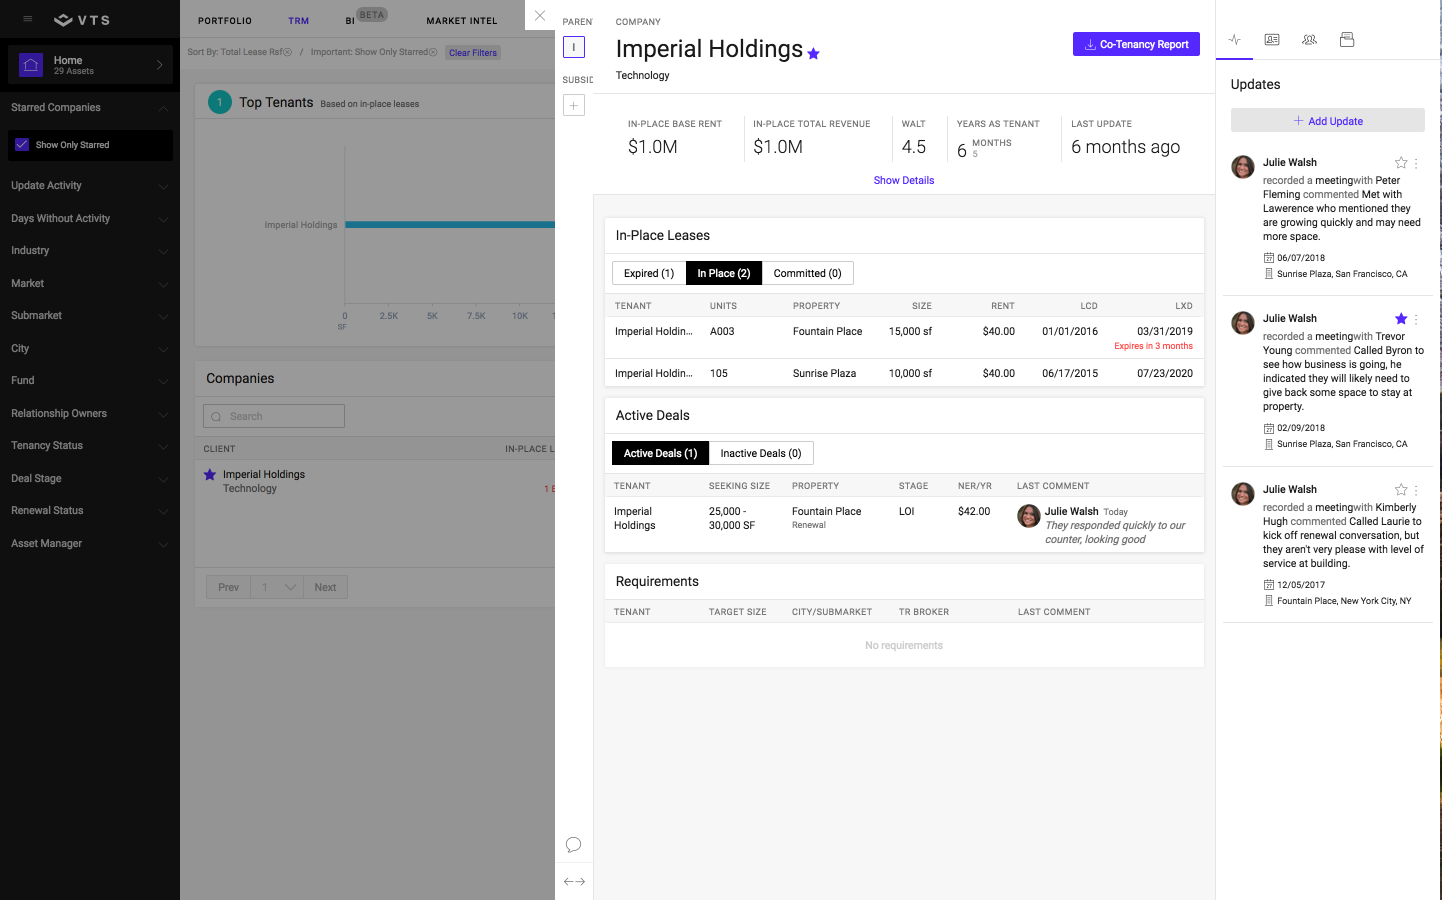The height and width of the screenshot is (900, 1442).
Task: Open more options for the Peter Fleming update
Action: [1416, 163]
